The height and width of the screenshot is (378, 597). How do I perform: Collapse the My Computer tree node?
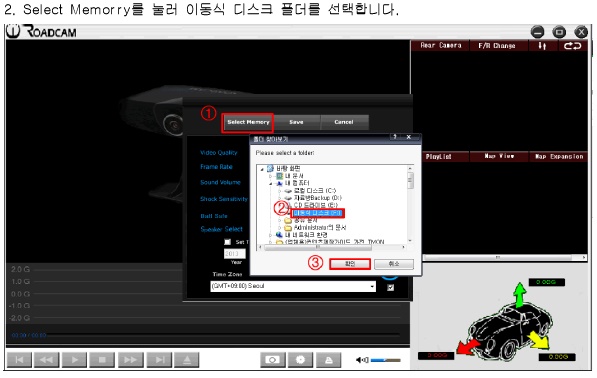(271, 183)
